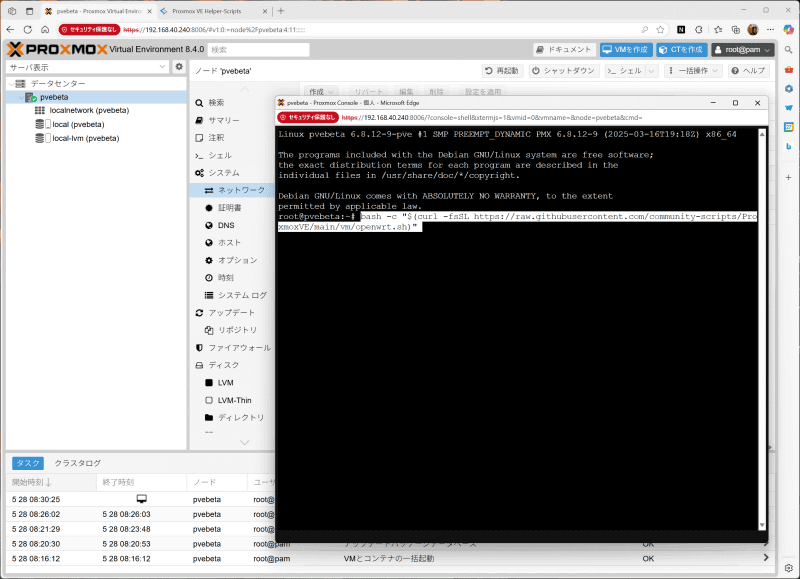Click VMを作成 button
The image size is (800, 579).
point(626,49)
